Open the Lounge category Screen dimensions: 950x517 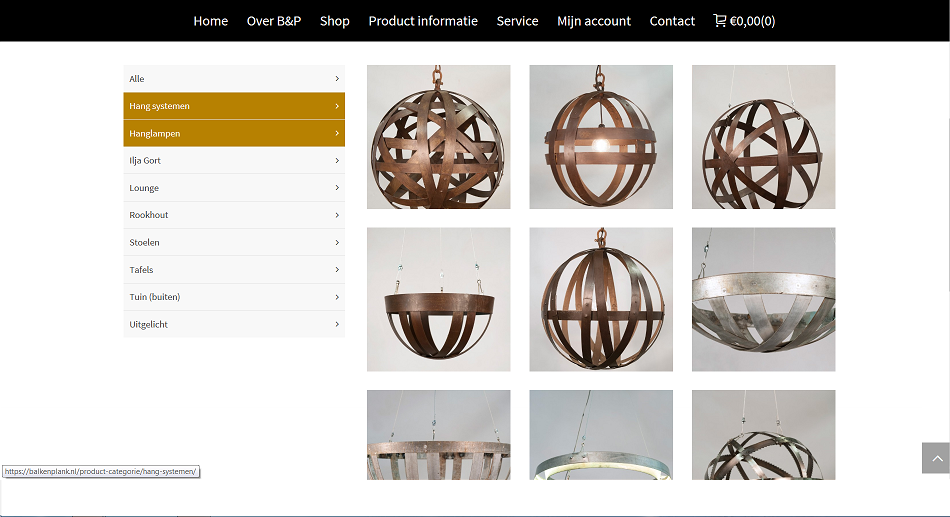234,188
